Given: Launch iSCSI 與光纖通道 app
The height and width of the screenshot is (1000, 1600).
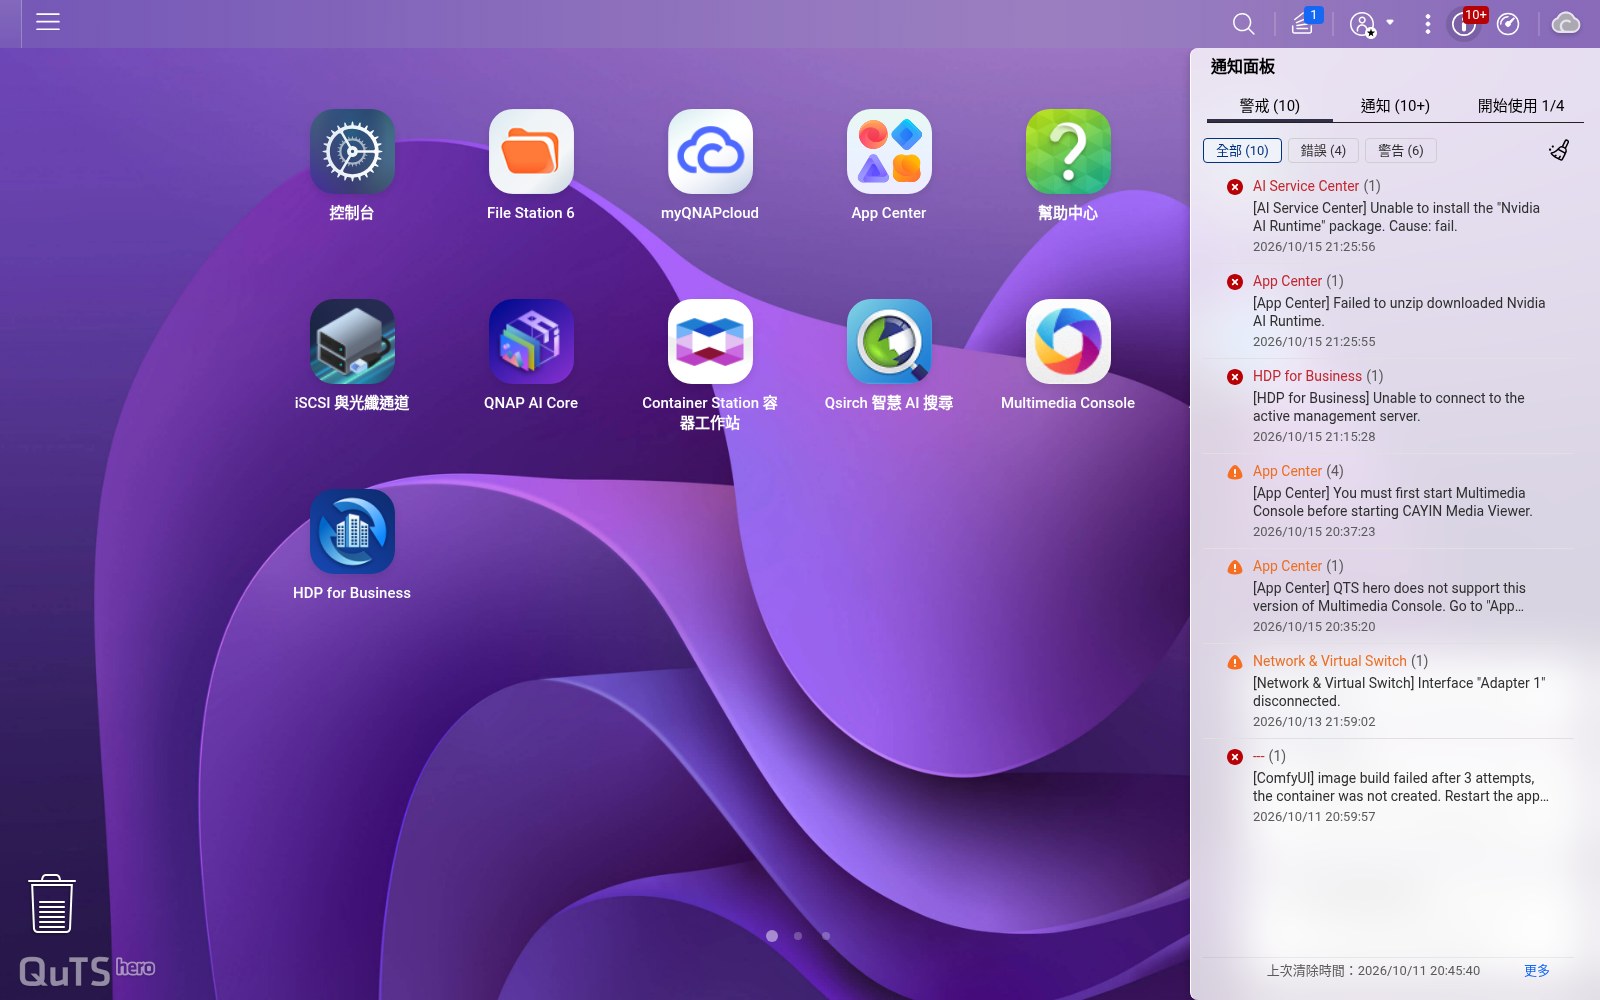Looking at the screenshot, I should click(x=352, y=342).
